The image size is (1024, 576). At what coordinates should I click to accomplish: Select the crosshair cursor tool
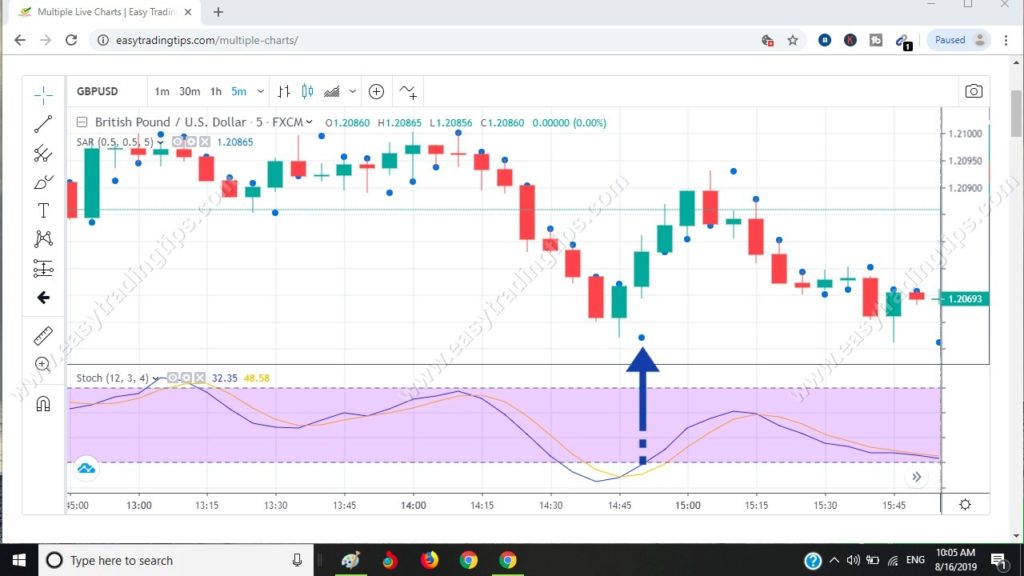[44, 94]
